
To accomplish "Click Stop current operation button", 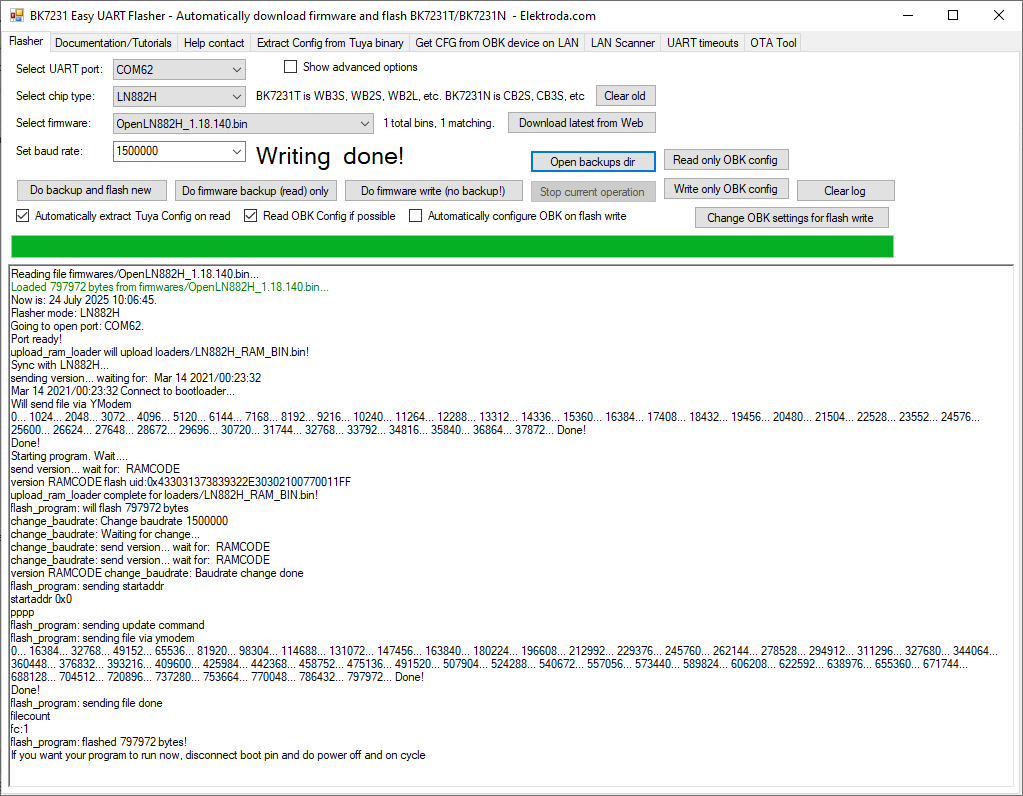I will (x=592, y=192).
